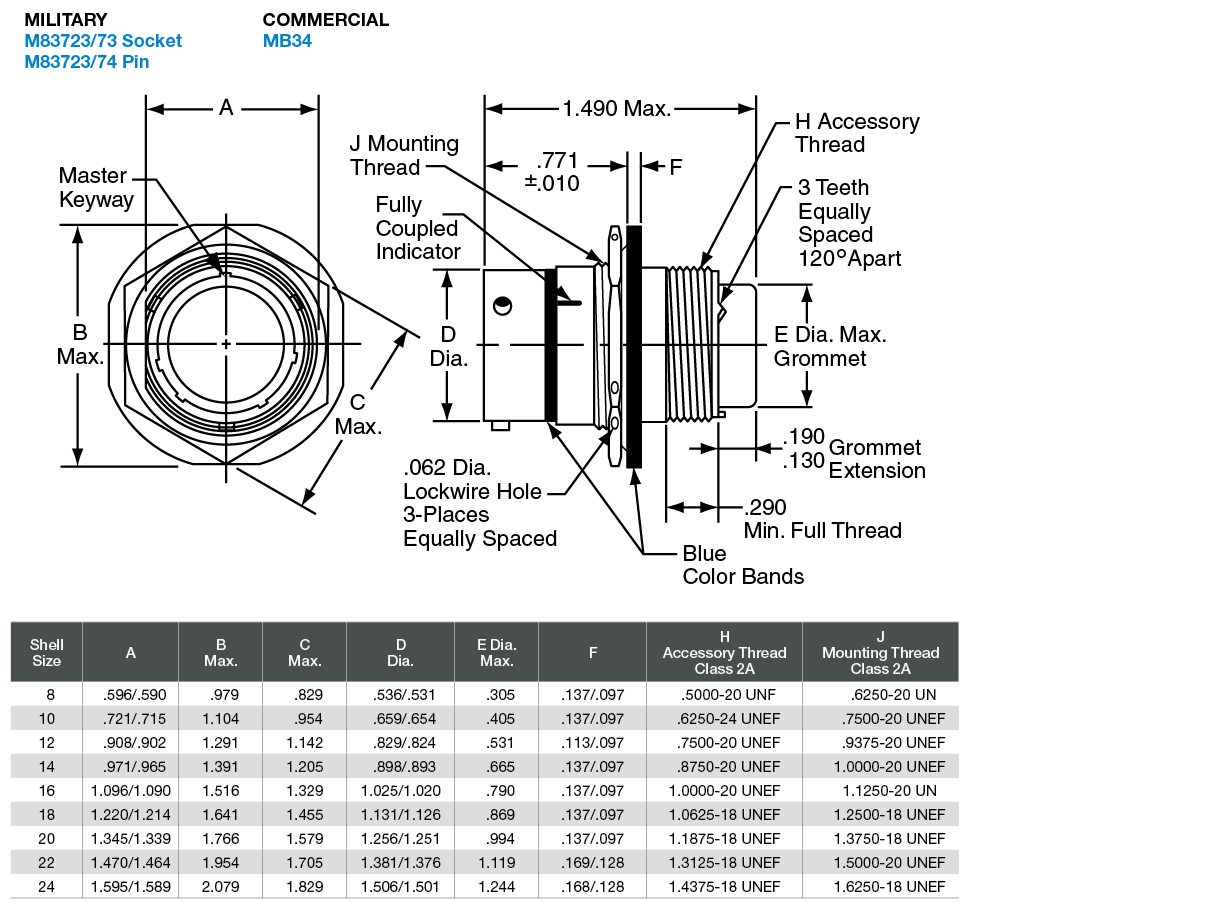Screen dimensions: 1224x911
Task: Click the Blue Color Bands label
Action: tap(743, 565)
